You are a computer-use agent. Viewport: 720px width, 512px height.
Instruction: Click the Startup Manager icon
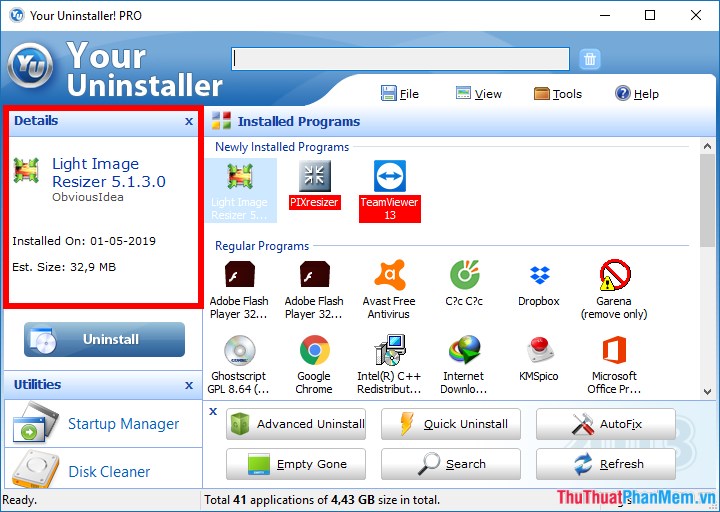[36, 423]
